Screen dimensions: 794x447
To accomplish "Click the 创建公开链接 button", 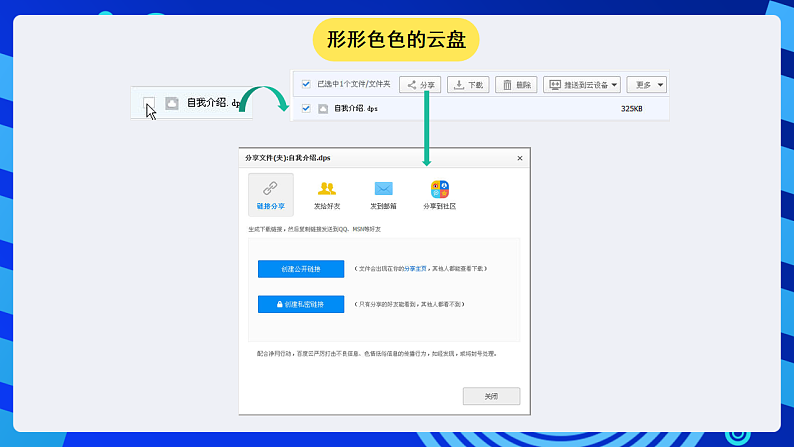I will pyautogui.click(x=301, y=268).
